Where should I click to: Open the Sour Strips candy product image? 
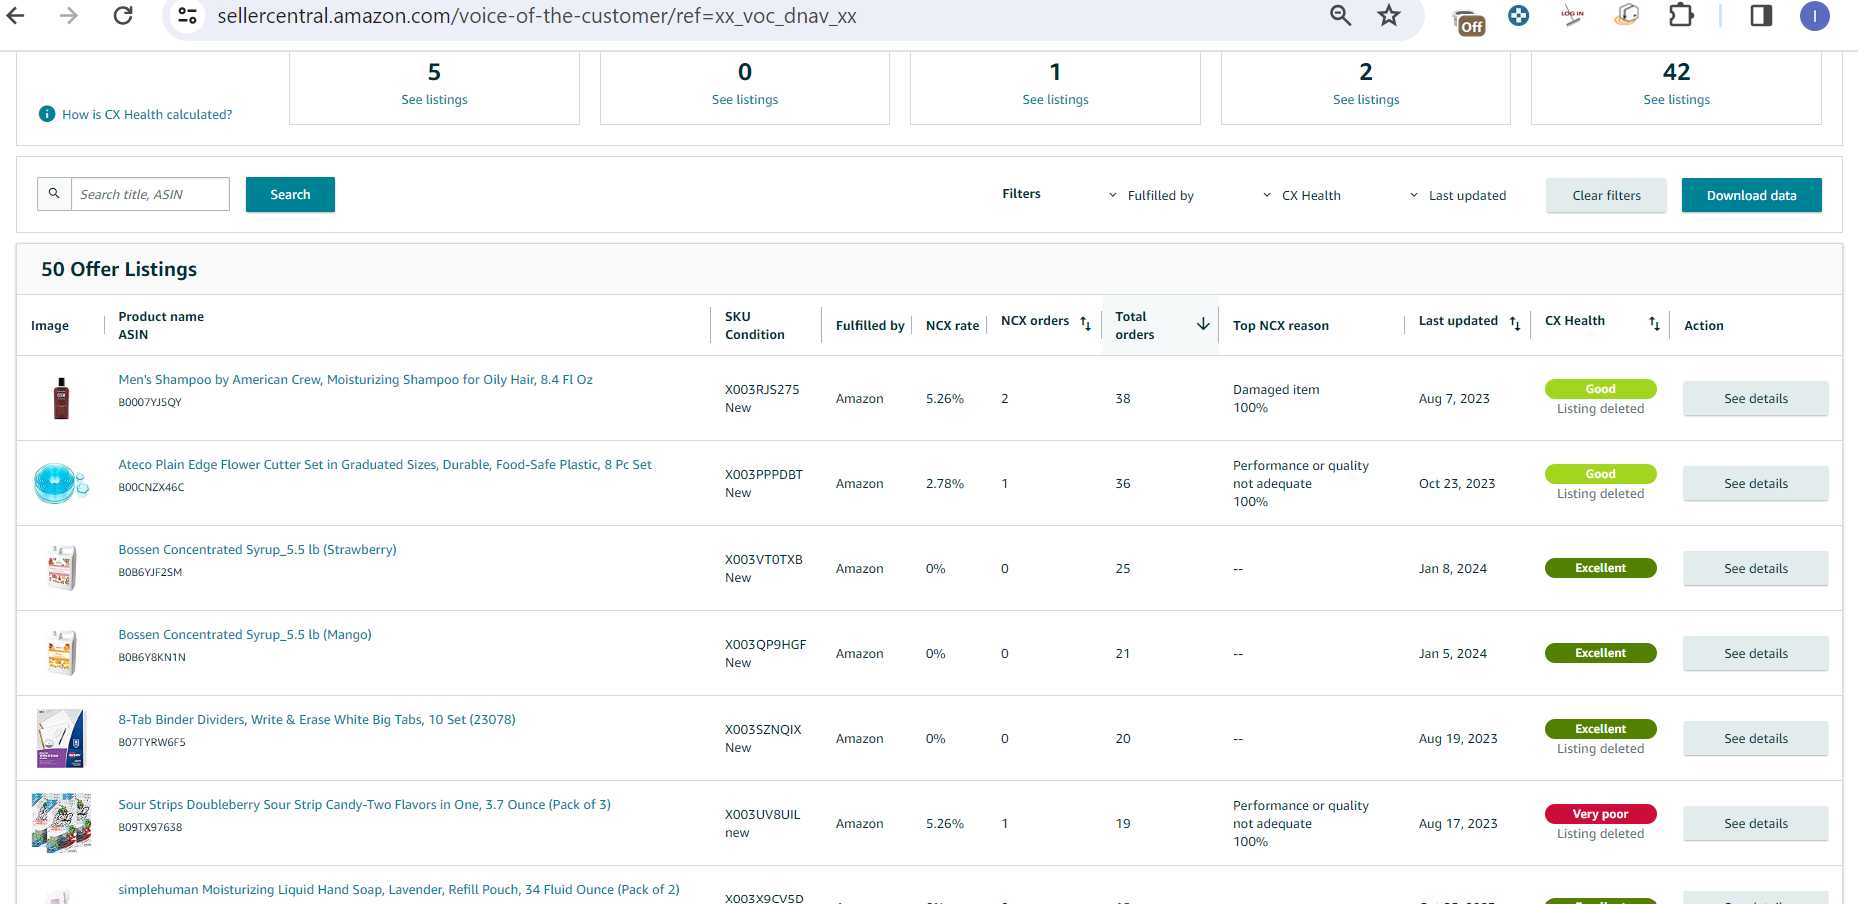tap(61, 823)
